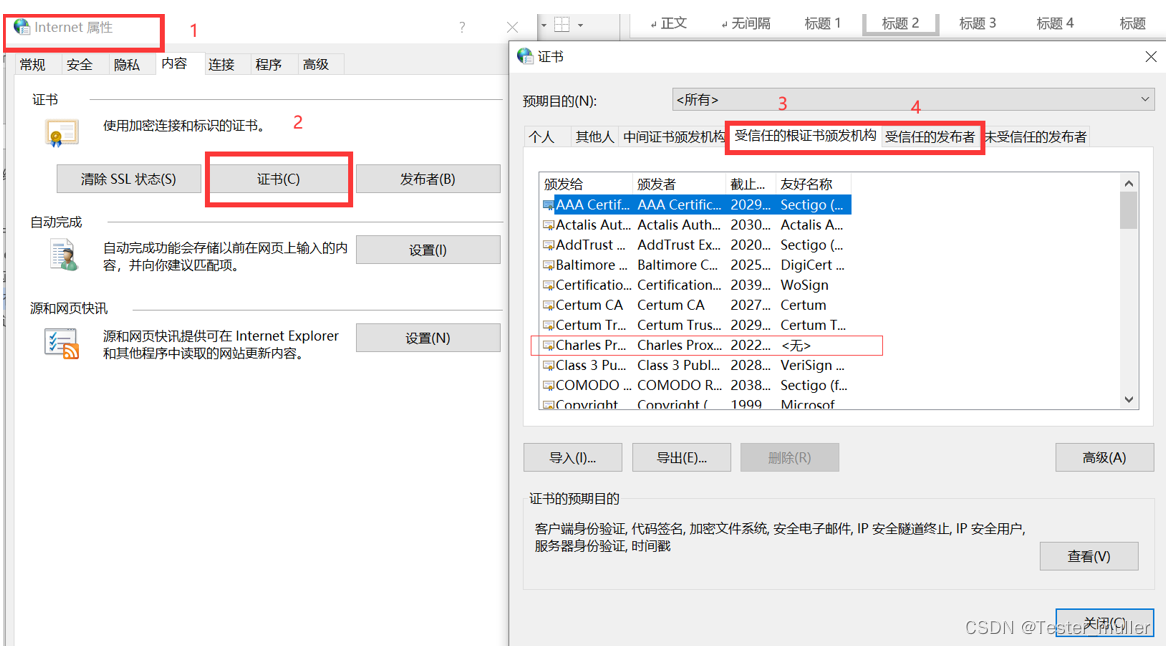Image resolution: width=1166 pixels, height=646 pixels.
Task: Select the Baltimore CyberTrust certificate row
Action: point(697,265)
